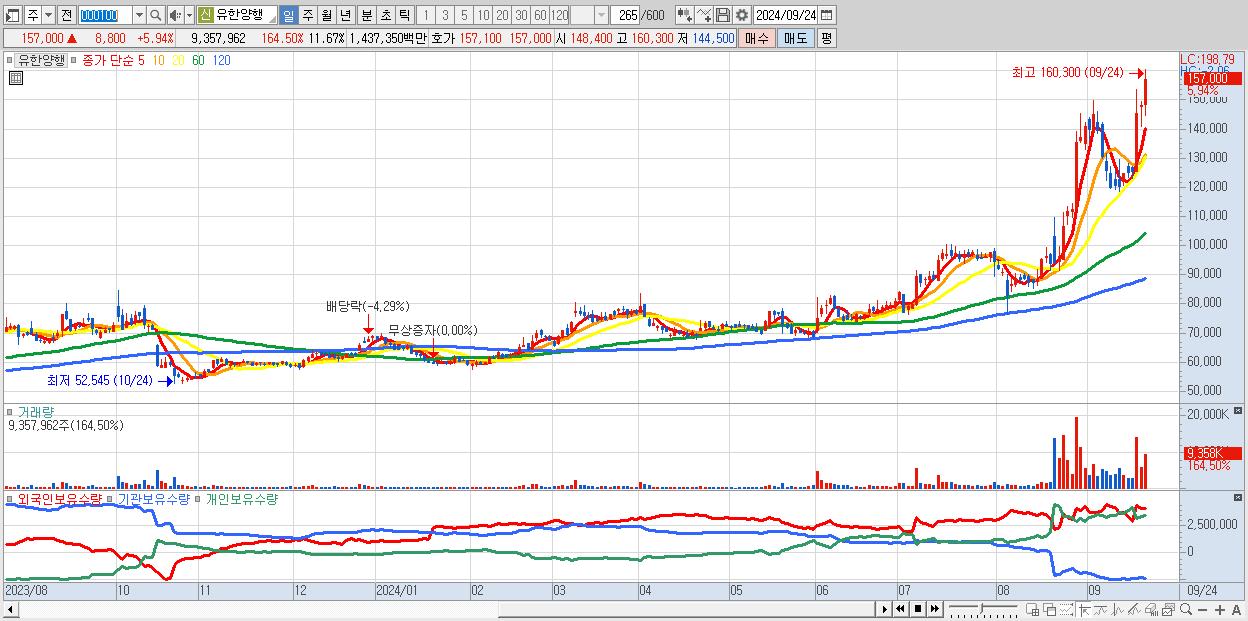This screenshot has height=621, width=1248.
Task: Click the rewind button in bottom controls
Action: pos(900,609)
